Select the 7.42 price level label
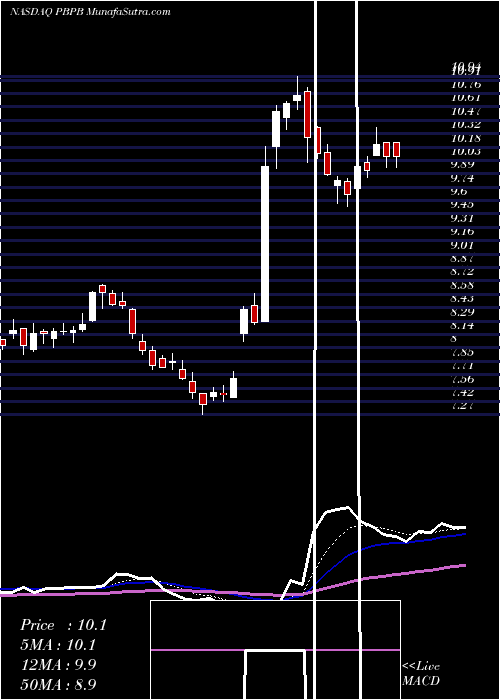Viewport: 500px width, 700px height. (462, 392)
